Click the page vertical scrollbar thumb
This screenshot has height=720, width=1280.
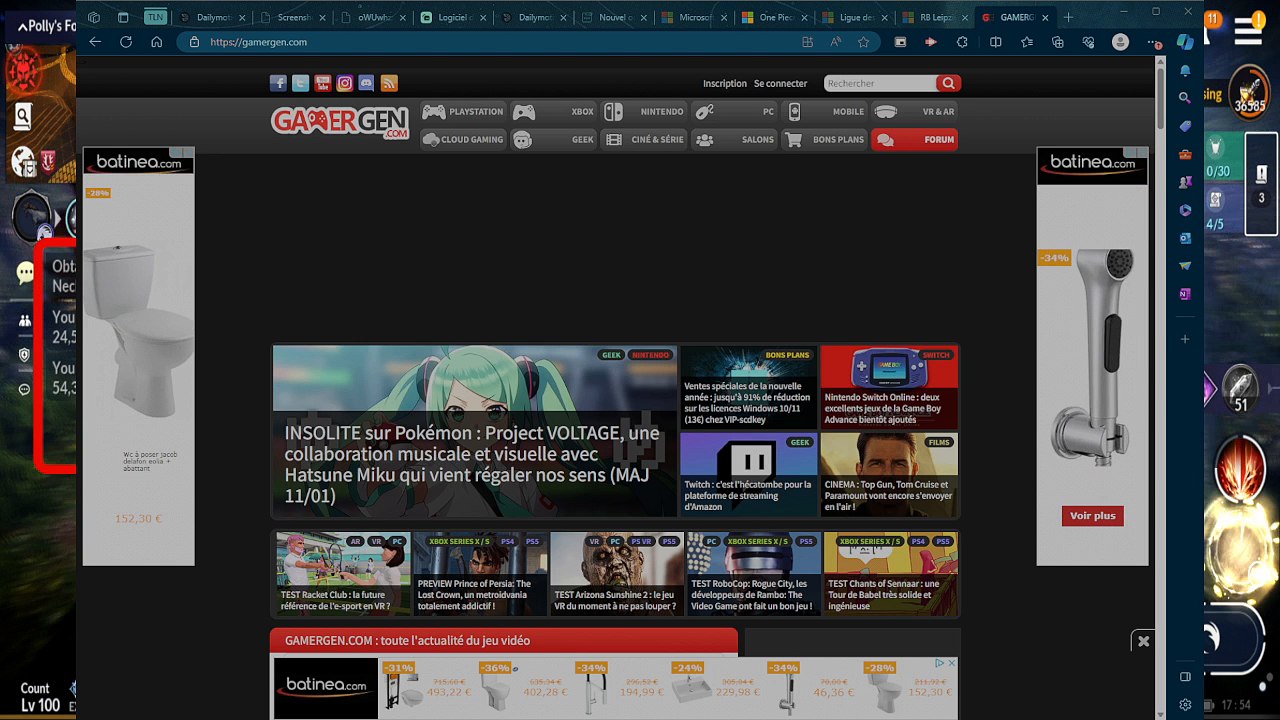point(1161,98)
